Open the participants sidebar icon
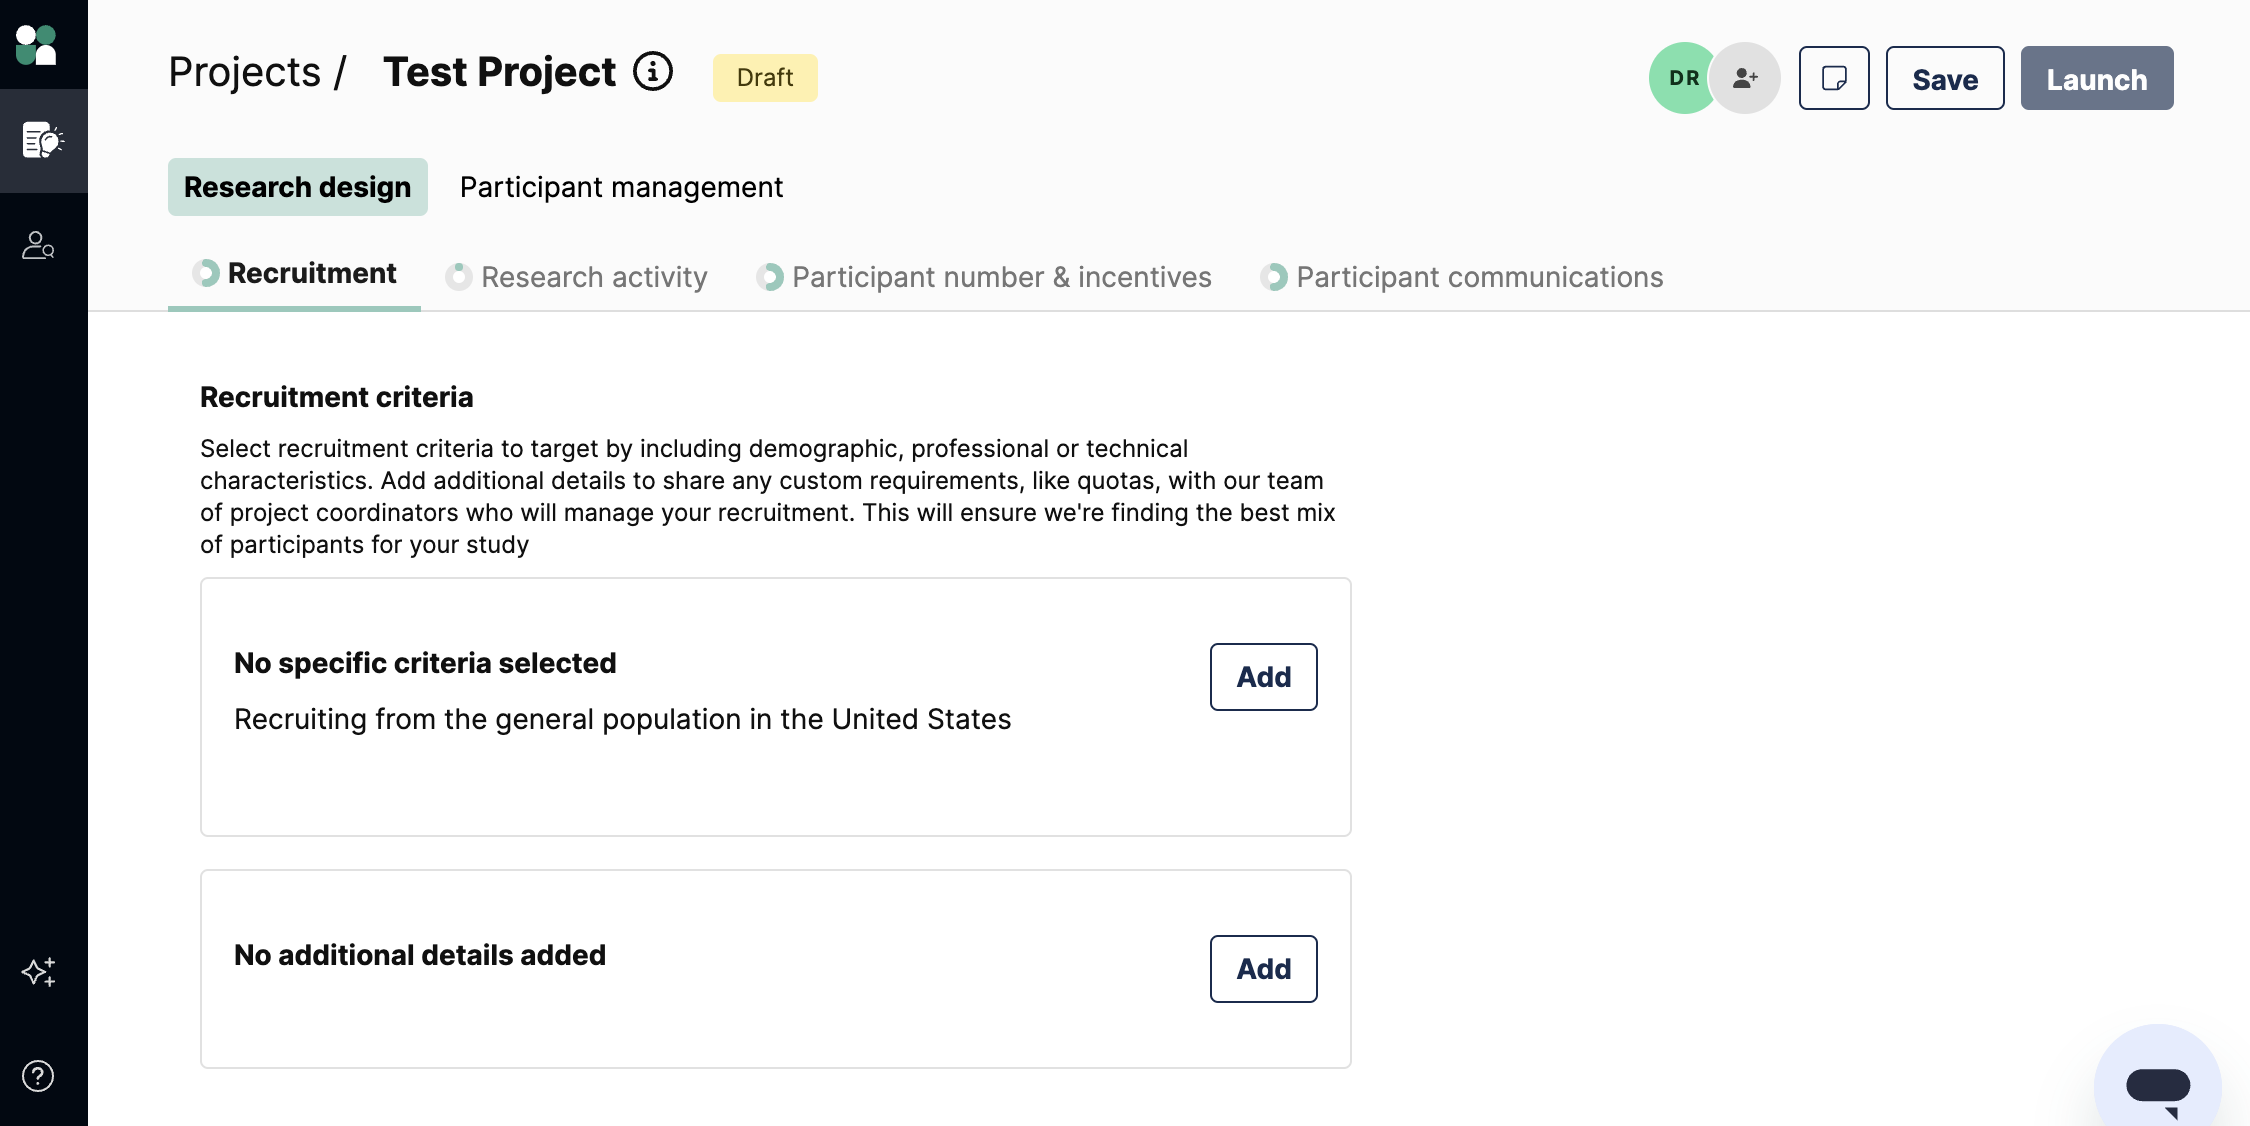Viewport: 2250px width, 1126px height. coord(38,245)
